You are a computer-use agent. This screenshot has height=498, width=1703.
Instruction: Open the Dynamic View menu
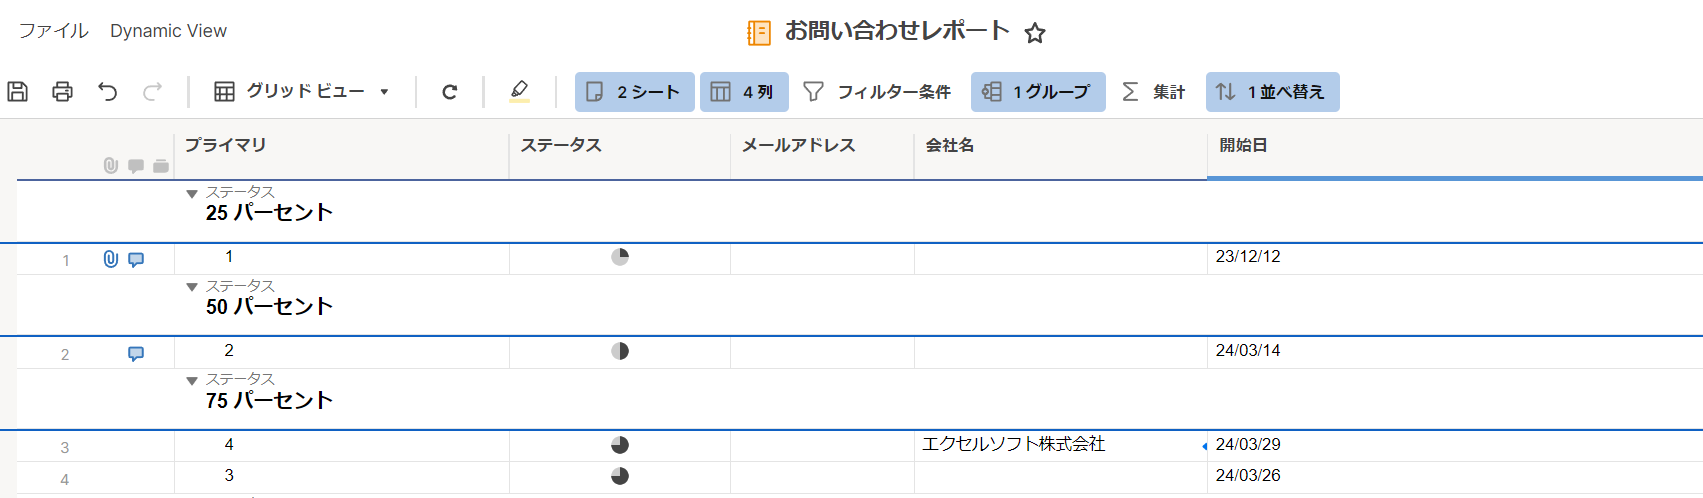click(168, 31)
